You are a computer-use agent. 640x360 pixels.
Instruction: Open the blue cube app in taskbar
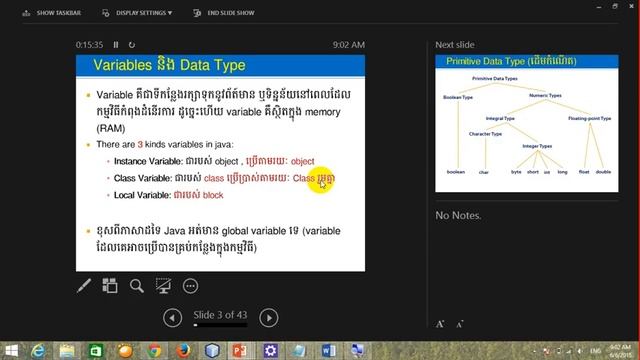[212, 351]
